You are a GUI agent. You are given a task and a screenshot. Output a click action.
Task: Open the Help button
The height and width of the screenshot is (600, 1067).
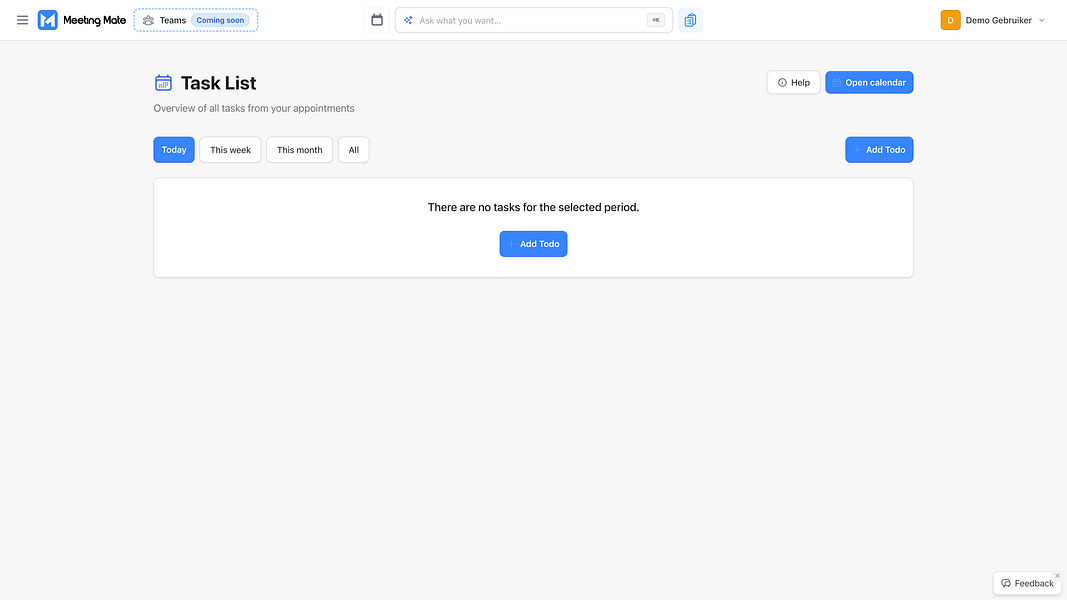[x=793, y=83]
